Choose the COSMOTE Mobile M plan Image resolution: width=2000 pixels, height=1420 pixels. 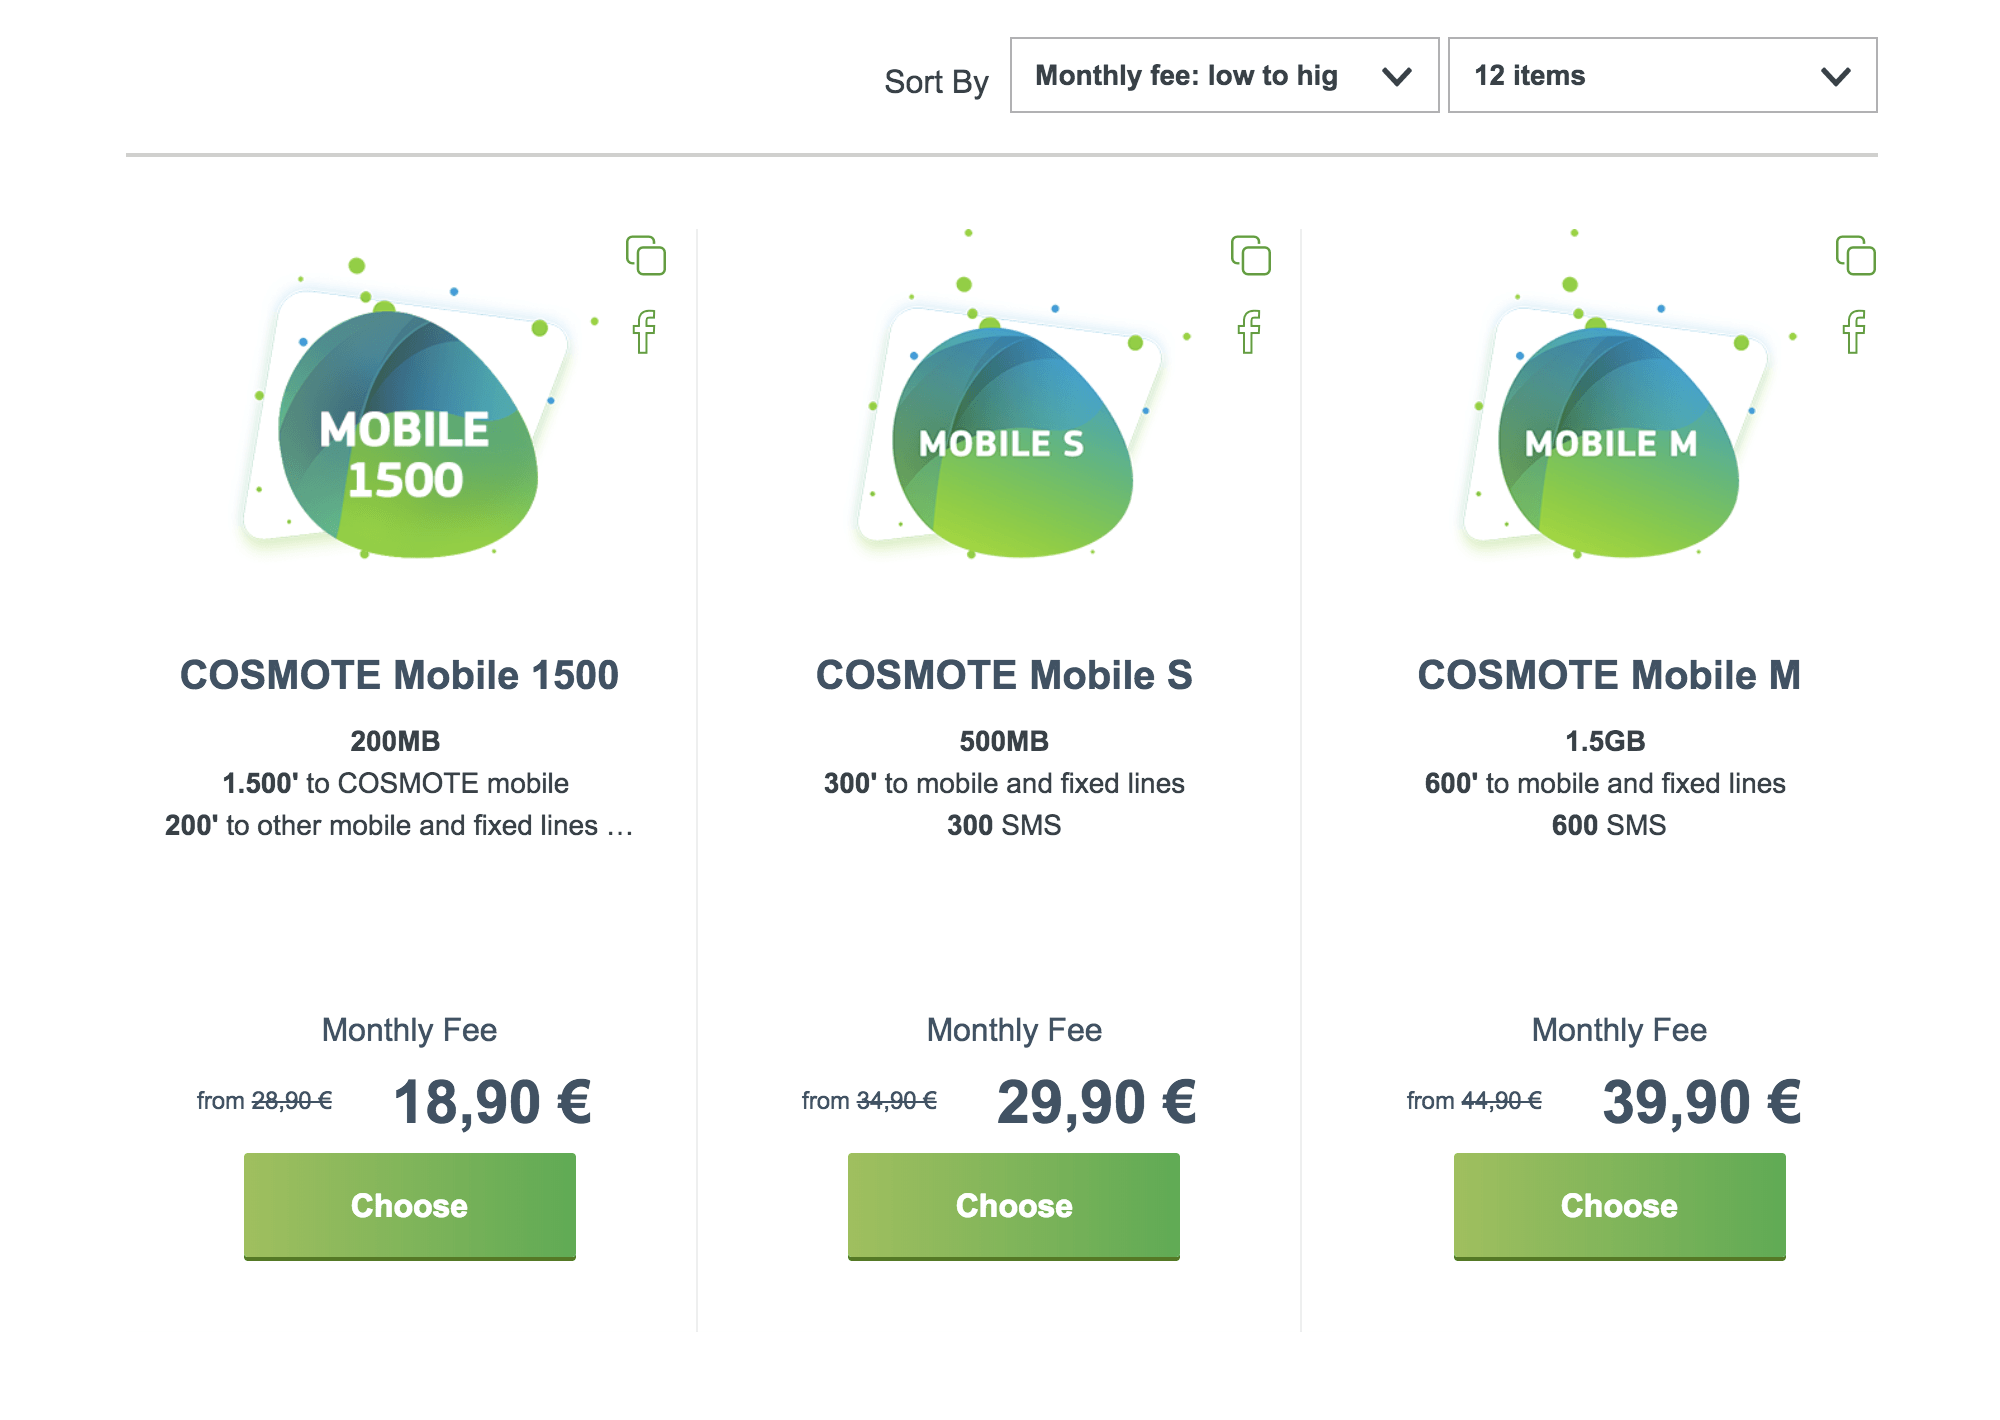[x=1620, y=1206]
